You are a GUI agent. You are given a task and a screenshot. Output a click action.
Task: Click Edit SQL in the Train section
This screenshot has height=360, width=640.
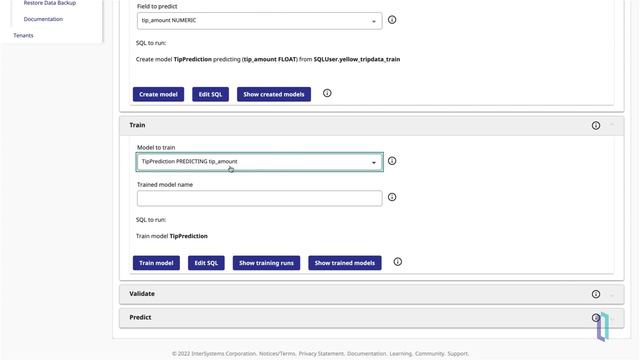(x=206, y=263)
